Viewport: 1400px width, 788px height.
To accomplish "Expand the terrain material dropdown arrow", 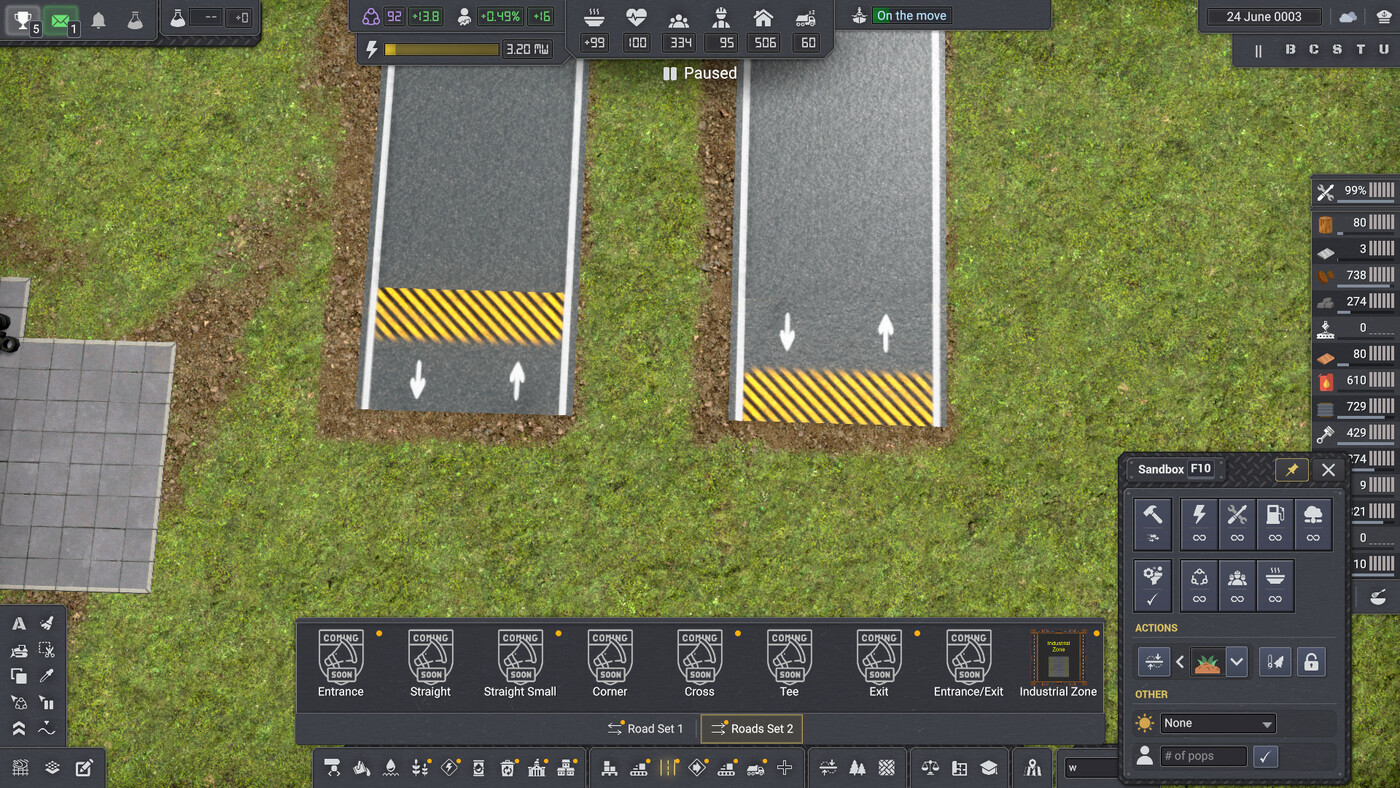I will 1237,661.
